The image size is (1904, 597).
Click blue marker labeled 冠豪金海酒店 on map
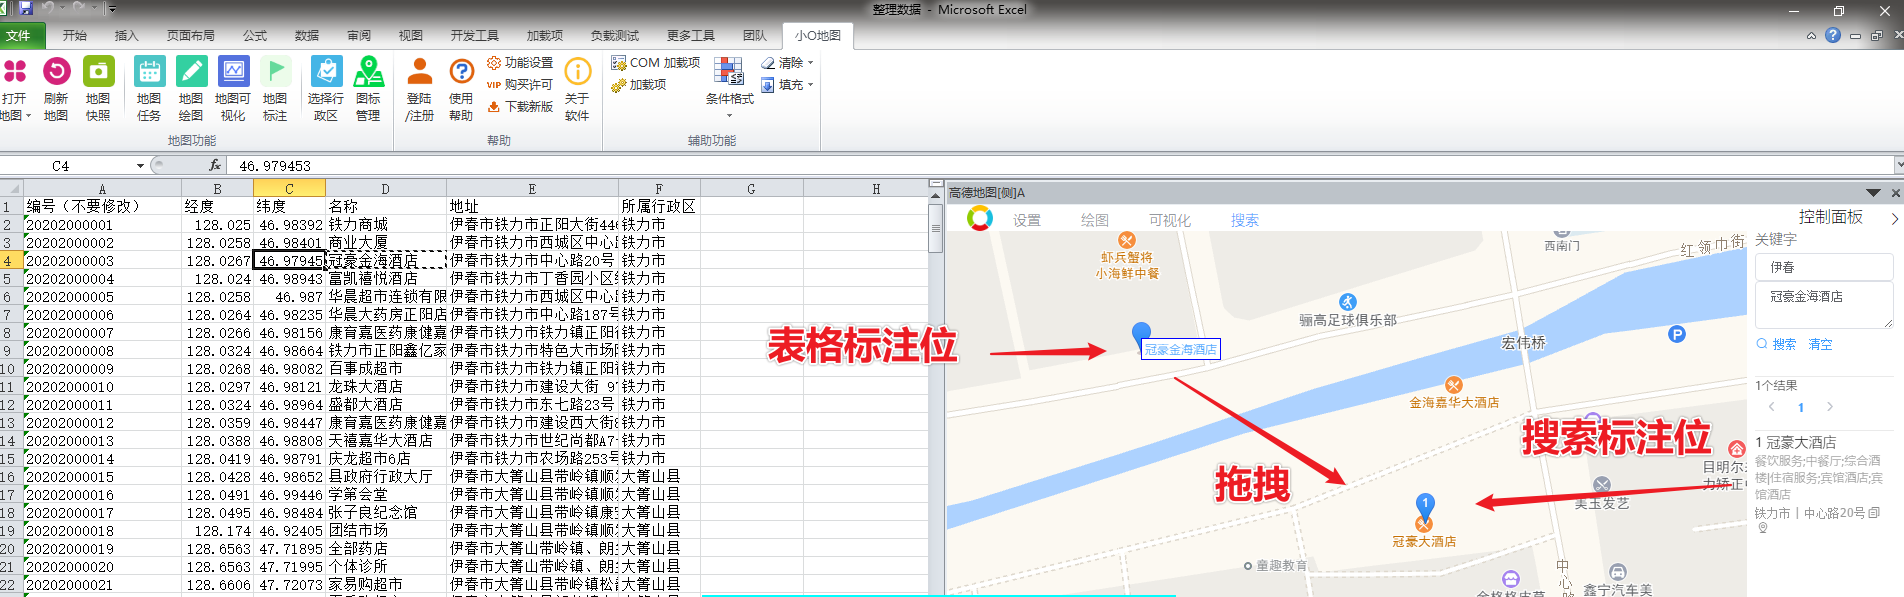[x=1141, y=333]
